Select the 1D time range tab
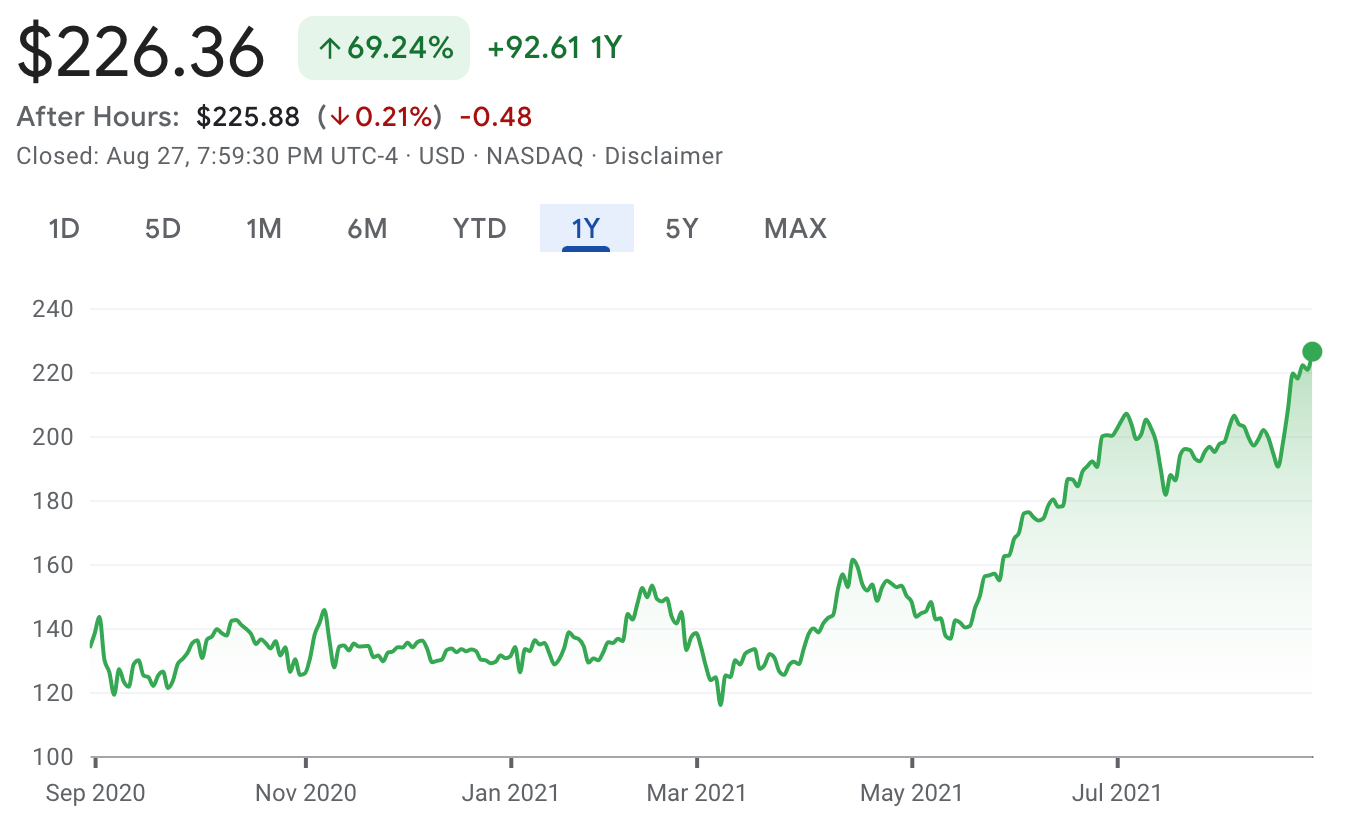The image size is (1352, 840). click(x=64, y=229)
